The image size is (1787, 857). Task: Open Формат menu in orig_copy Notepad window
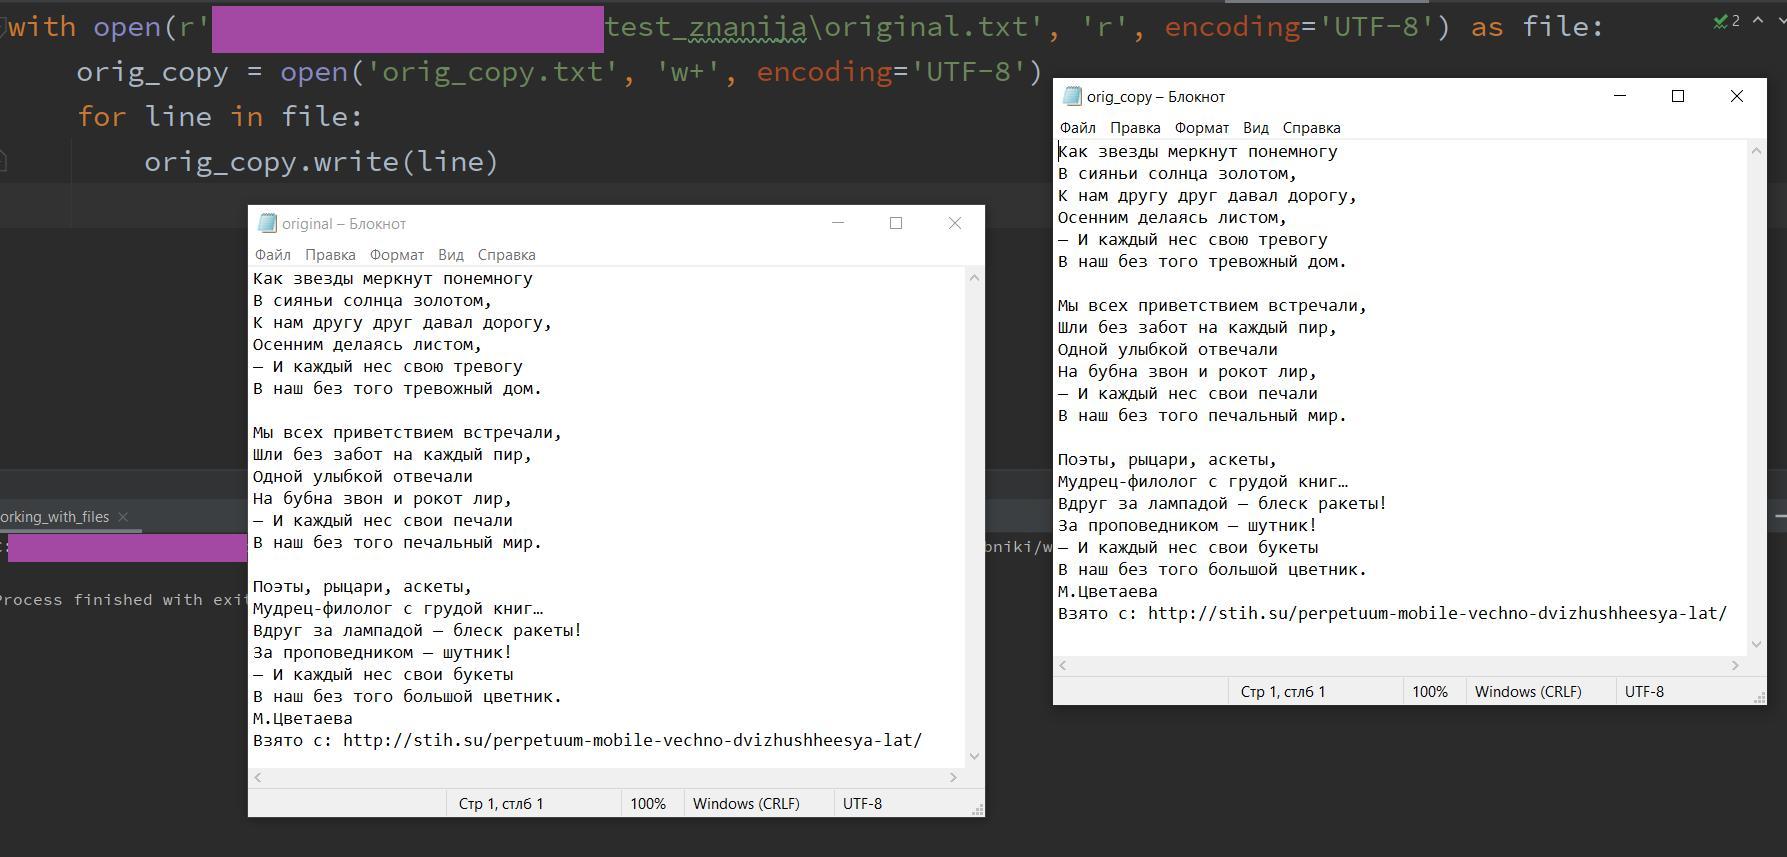[1201, 128]
